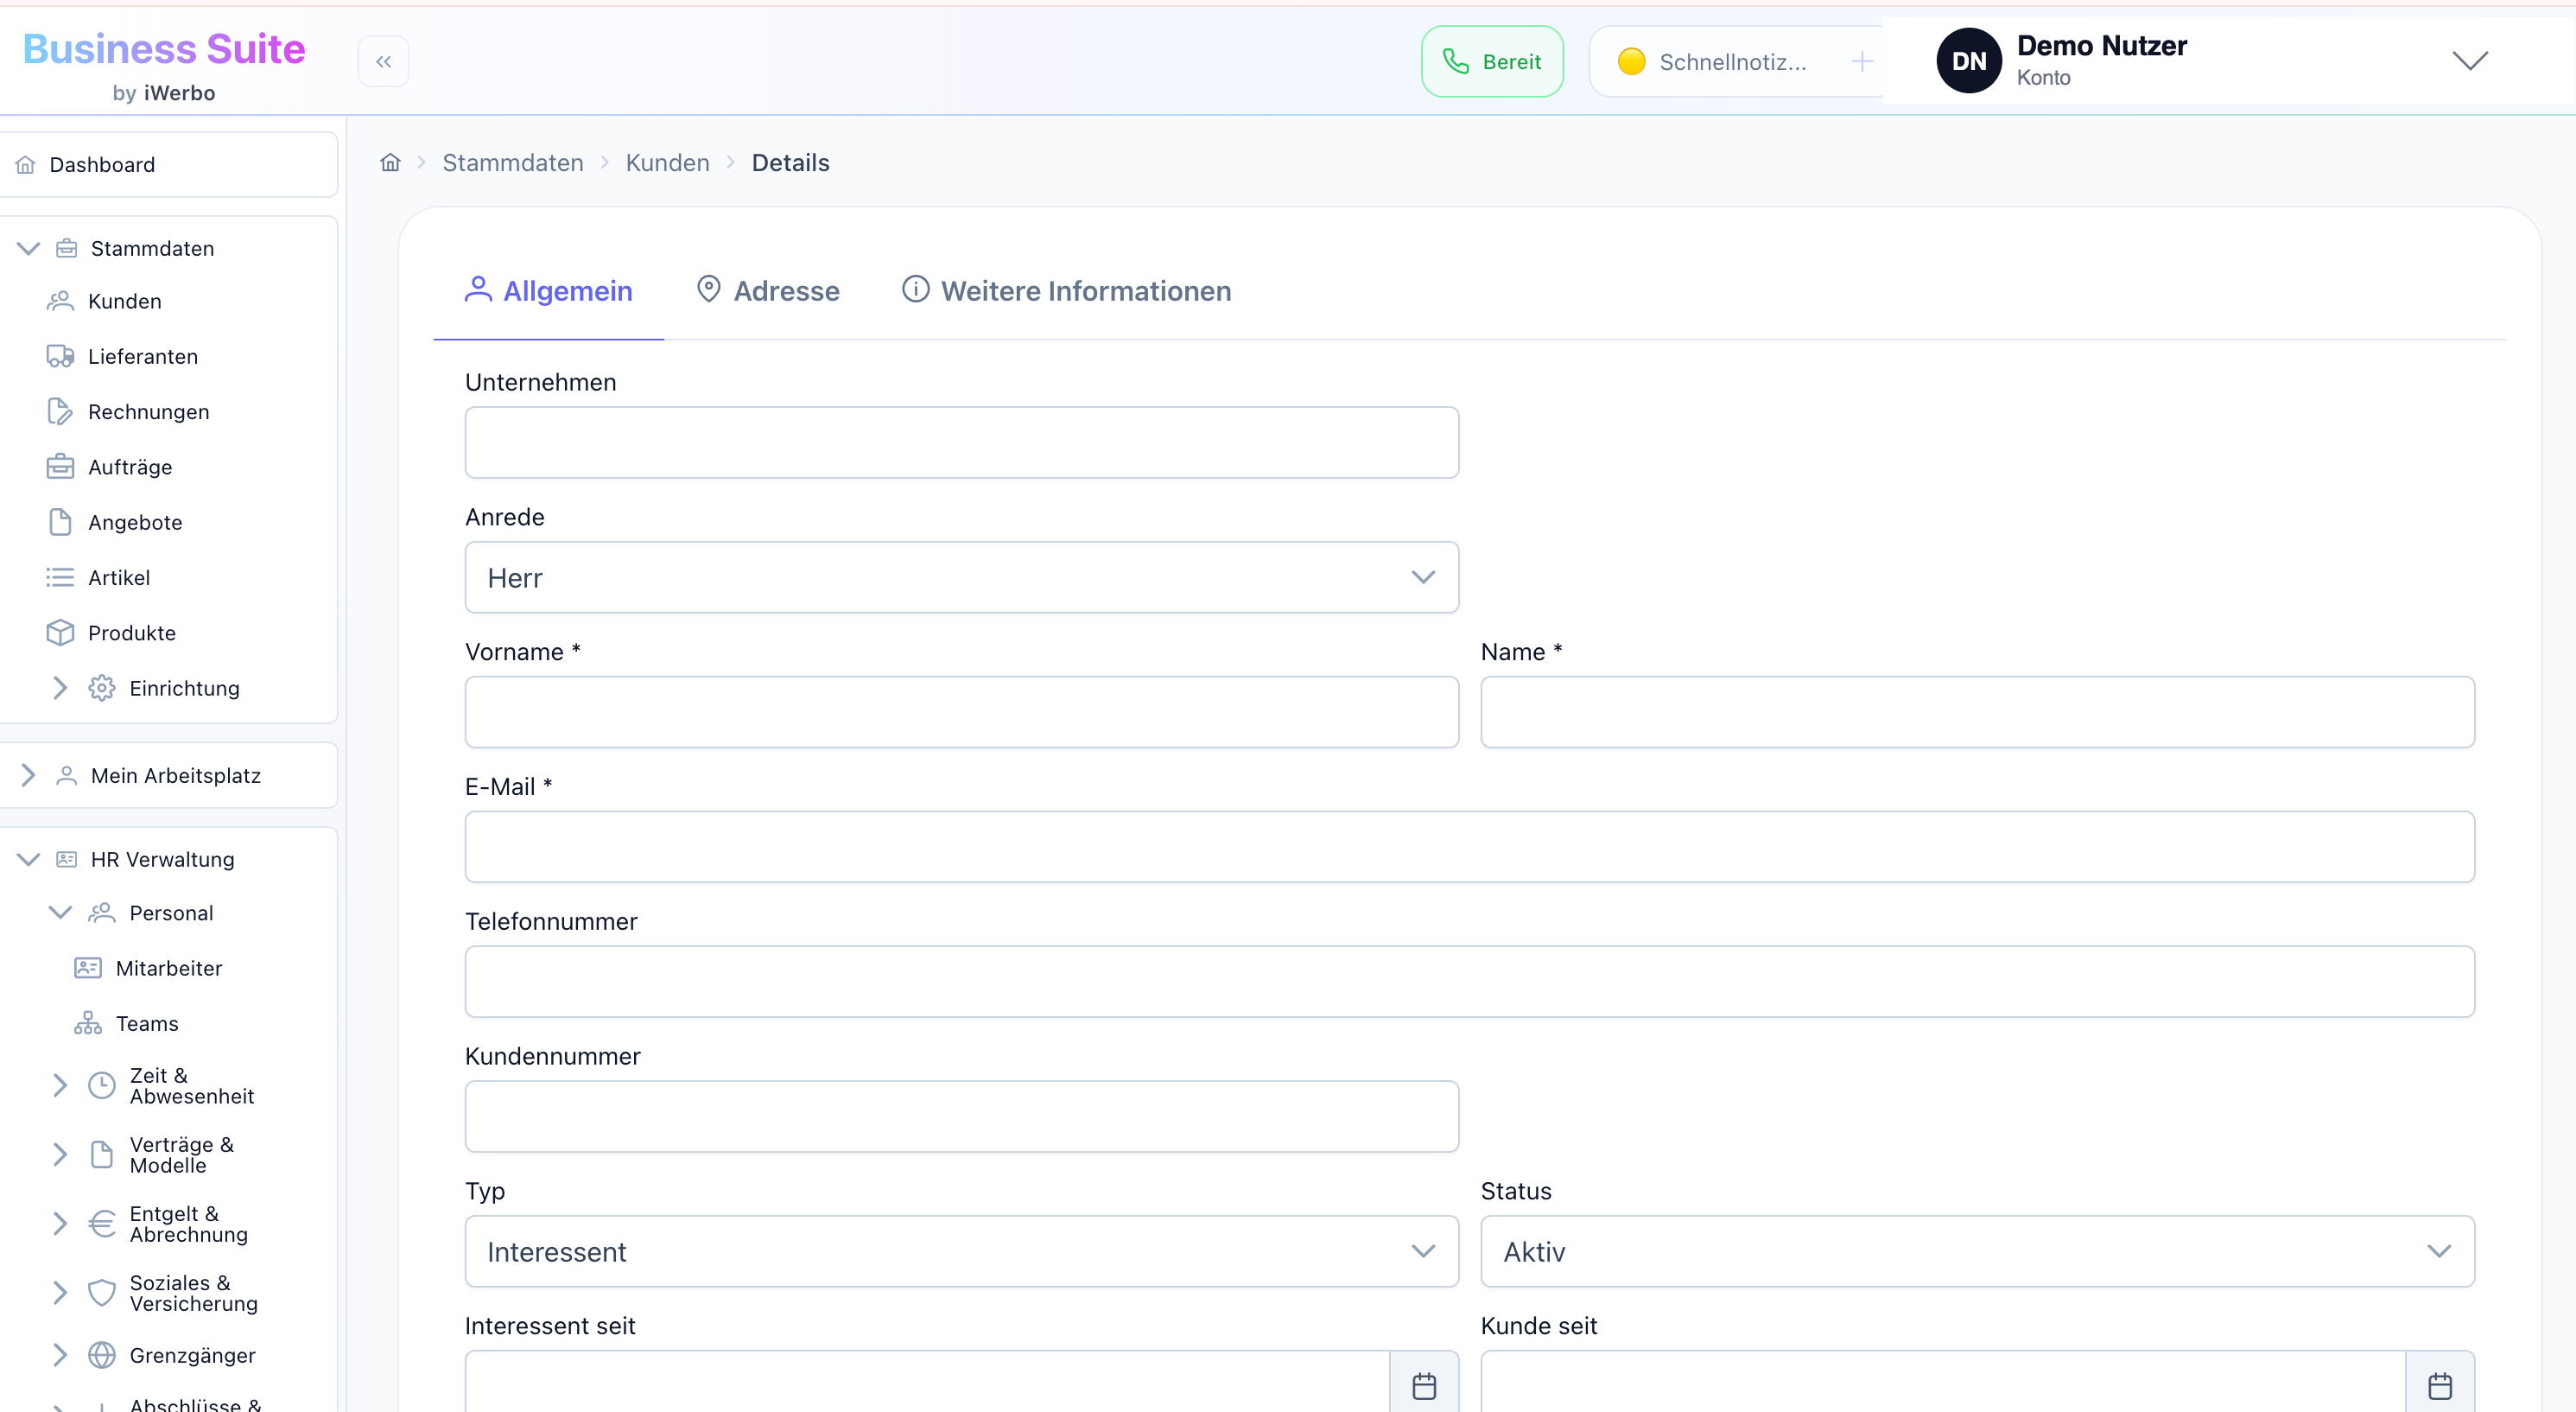
Task: Collapse the Stammdaten section chevron
Action: [28, 248]
